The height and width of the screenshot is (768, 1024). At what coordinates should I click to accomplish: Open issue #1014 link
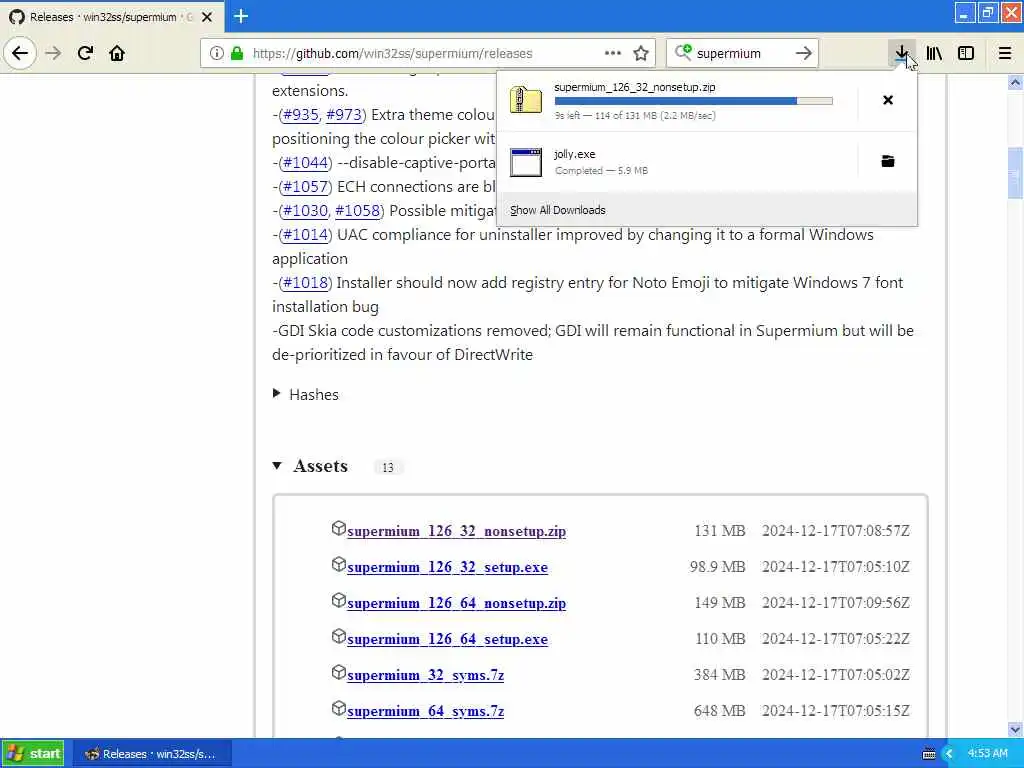[305, 234]
